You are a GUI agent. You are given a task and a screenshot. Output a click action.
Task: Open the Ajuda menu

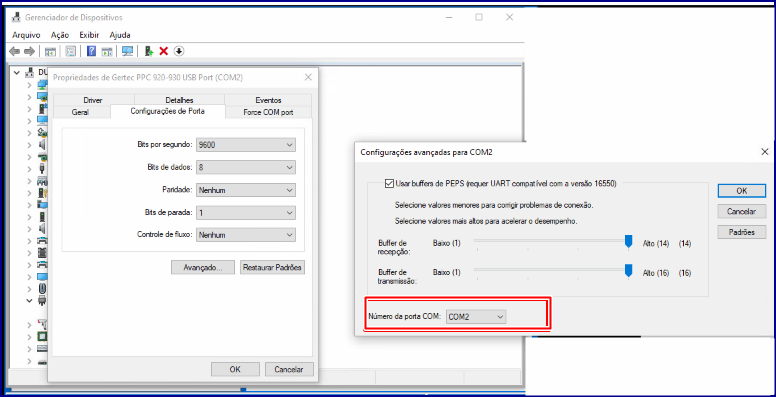120,35
